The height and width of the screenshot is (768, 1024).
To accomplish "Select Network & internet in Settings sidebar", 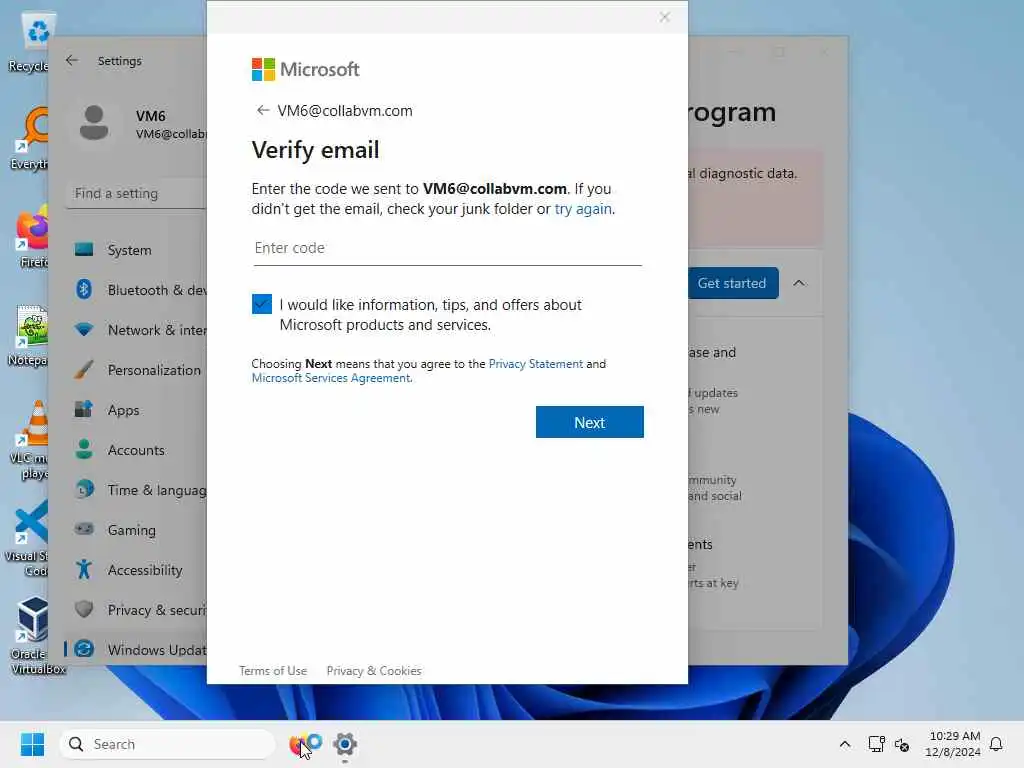I will tap(138, 330).
